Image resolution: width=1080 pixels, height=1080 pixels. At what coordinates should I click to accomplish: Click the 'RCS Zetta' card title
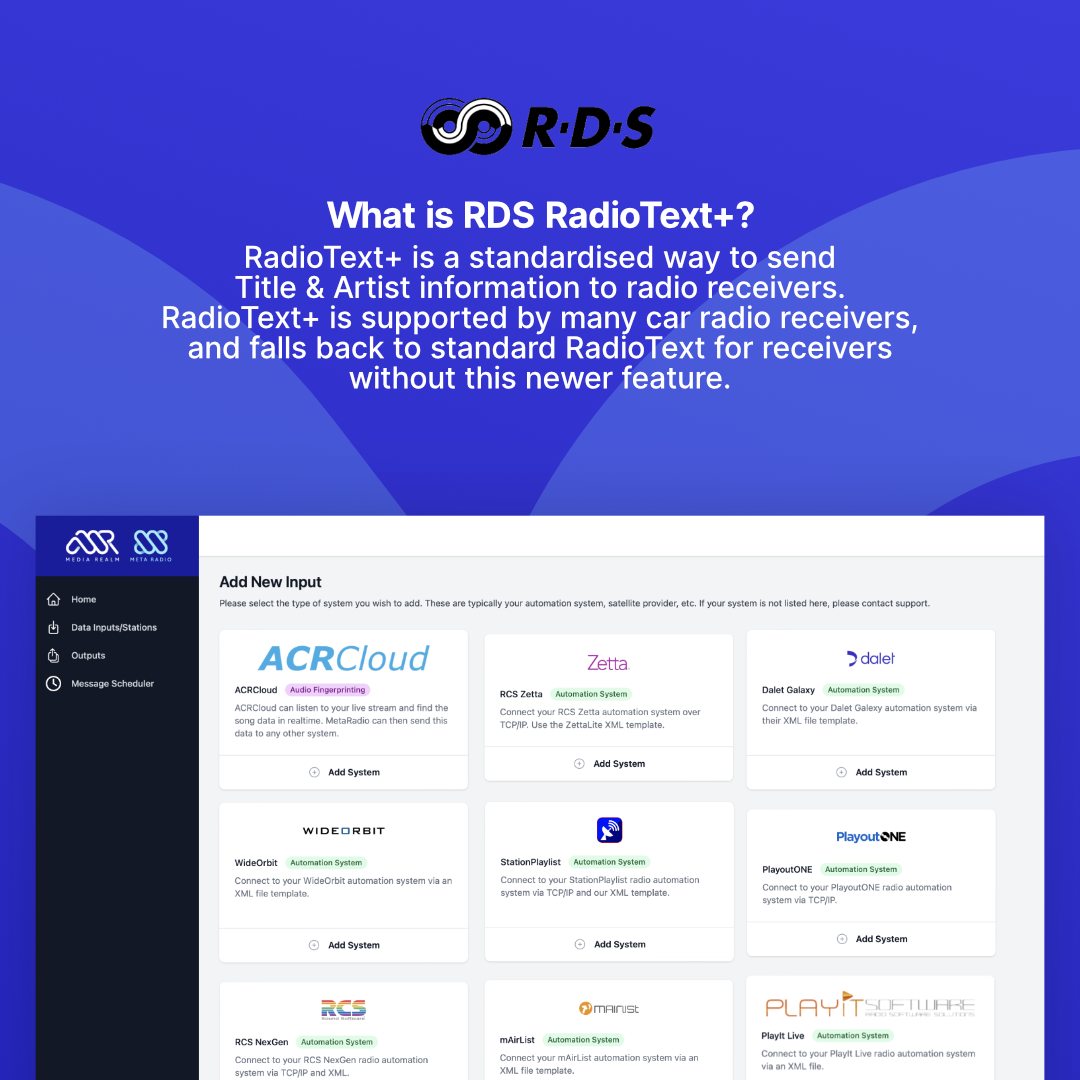pyautogui.click(x=521, y=694)
